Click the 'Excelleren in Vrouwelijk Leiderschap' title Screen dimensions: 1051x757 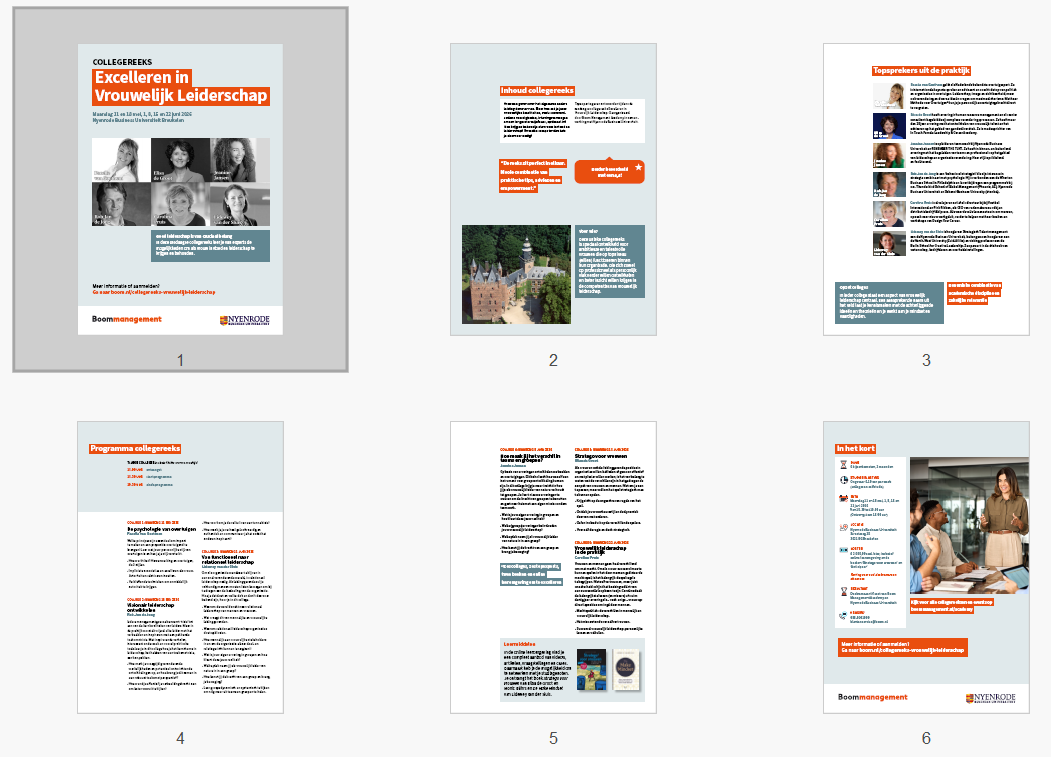coord(180,87)
